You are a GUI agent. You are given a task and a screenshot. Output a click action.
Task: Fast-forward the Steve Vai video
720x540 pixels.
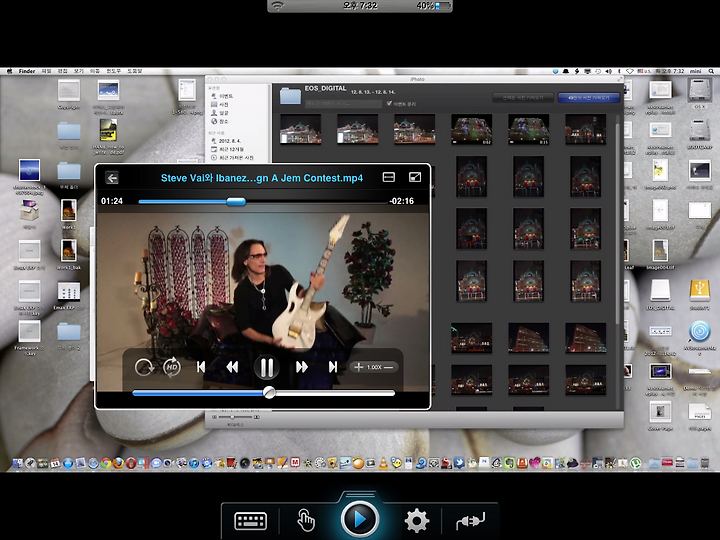click(302, 367)
